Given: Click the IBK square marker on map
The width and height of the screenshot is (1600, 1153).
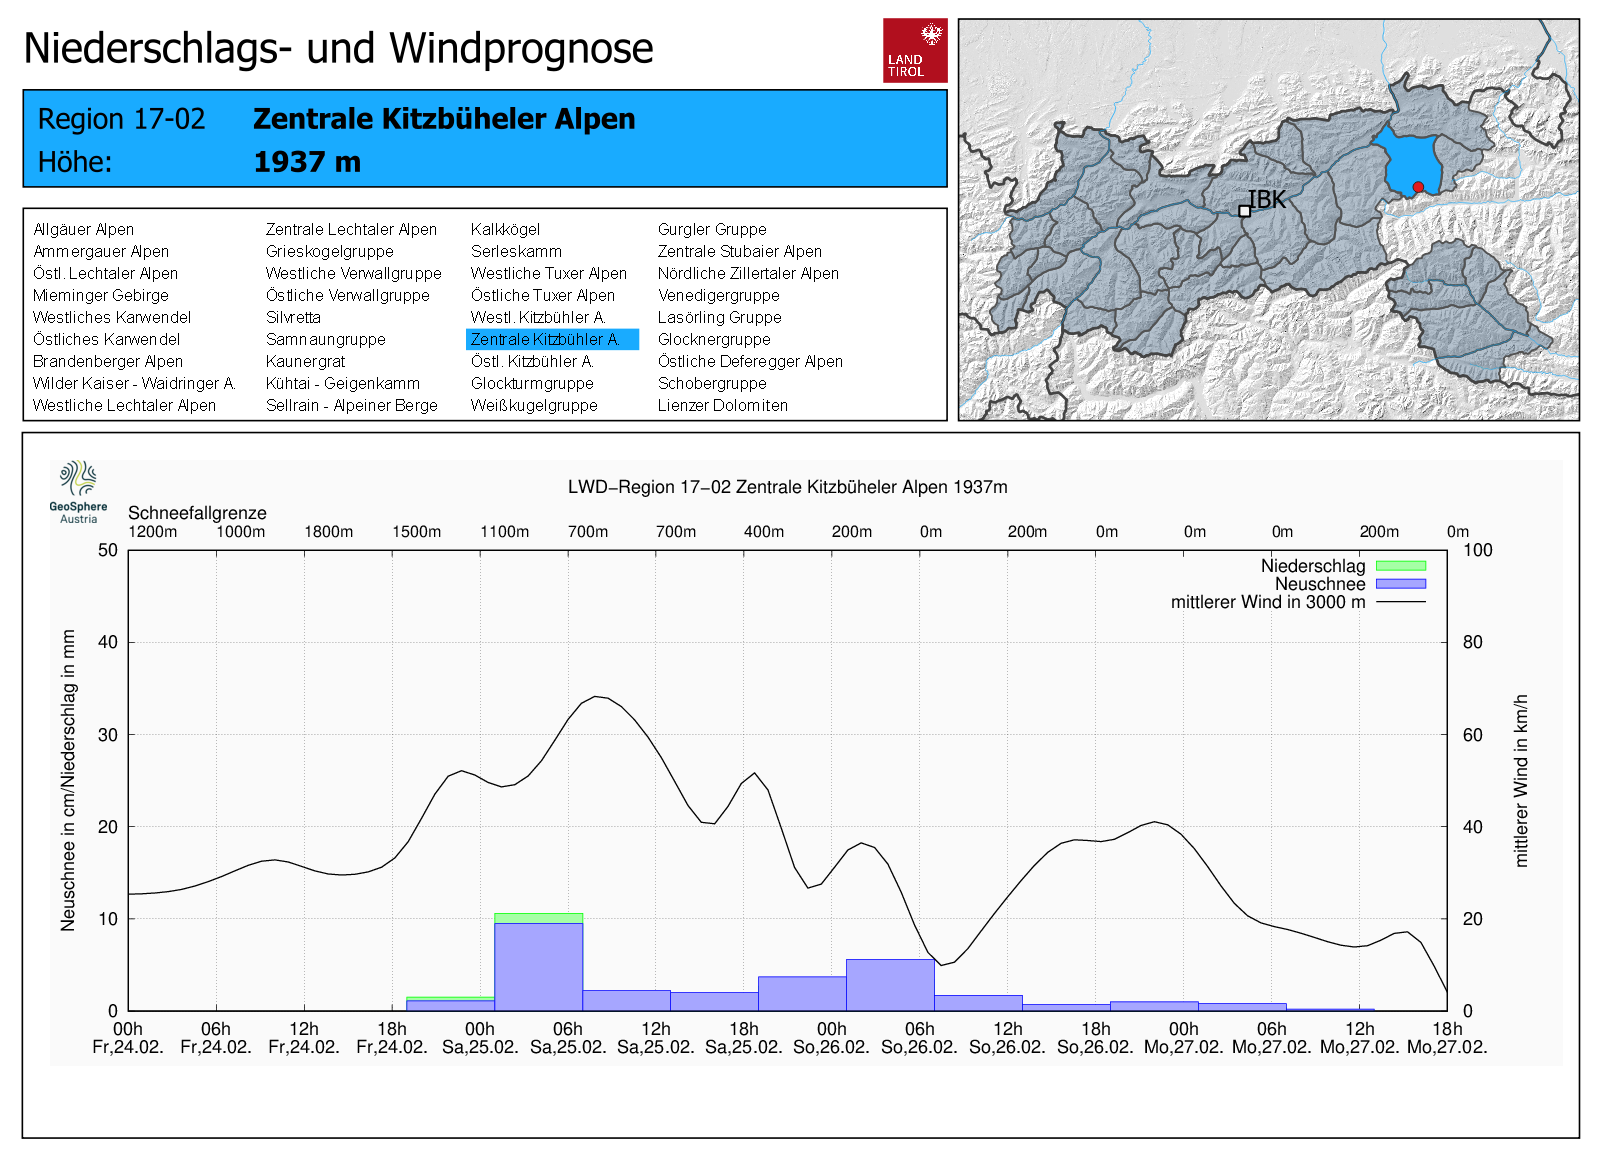Looking at the screenshot, I should [x=1244, y=211].
